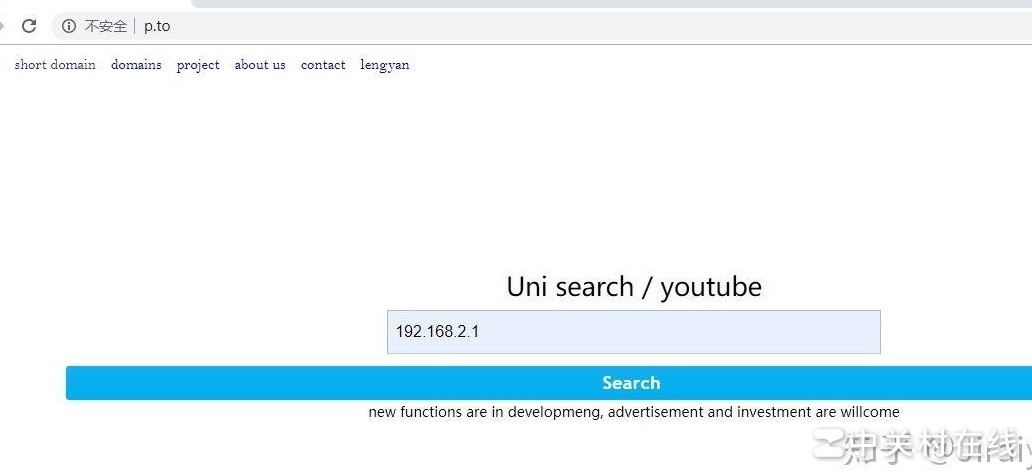This screenshot has width=1032, height=474.
Task: Click inside the search box containing 192.168.2.1
Action: point(633,332)
